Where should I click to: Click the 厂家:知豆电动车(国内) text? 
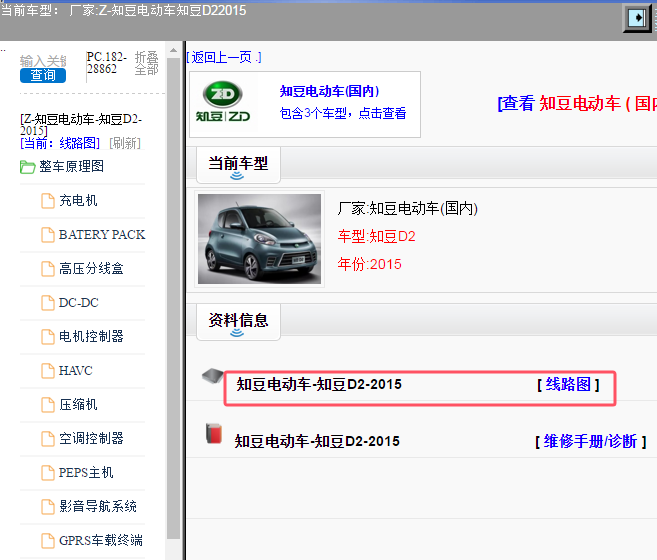408,208
